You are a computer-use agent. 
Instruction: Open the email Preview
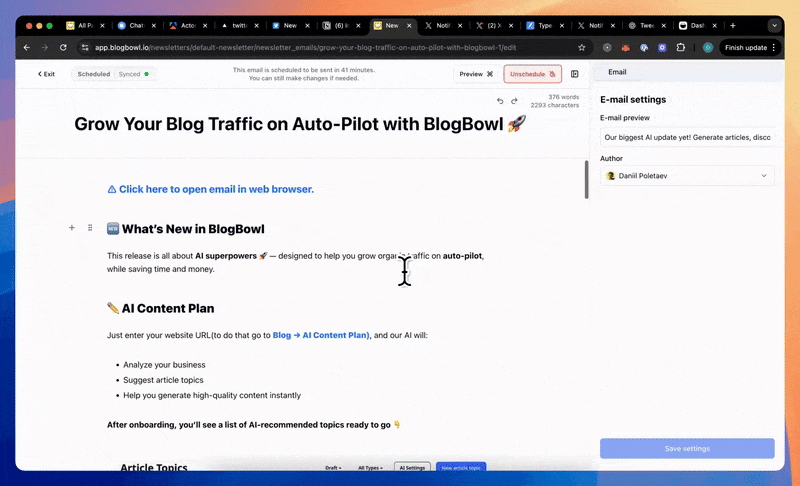(x=476, y=74)
